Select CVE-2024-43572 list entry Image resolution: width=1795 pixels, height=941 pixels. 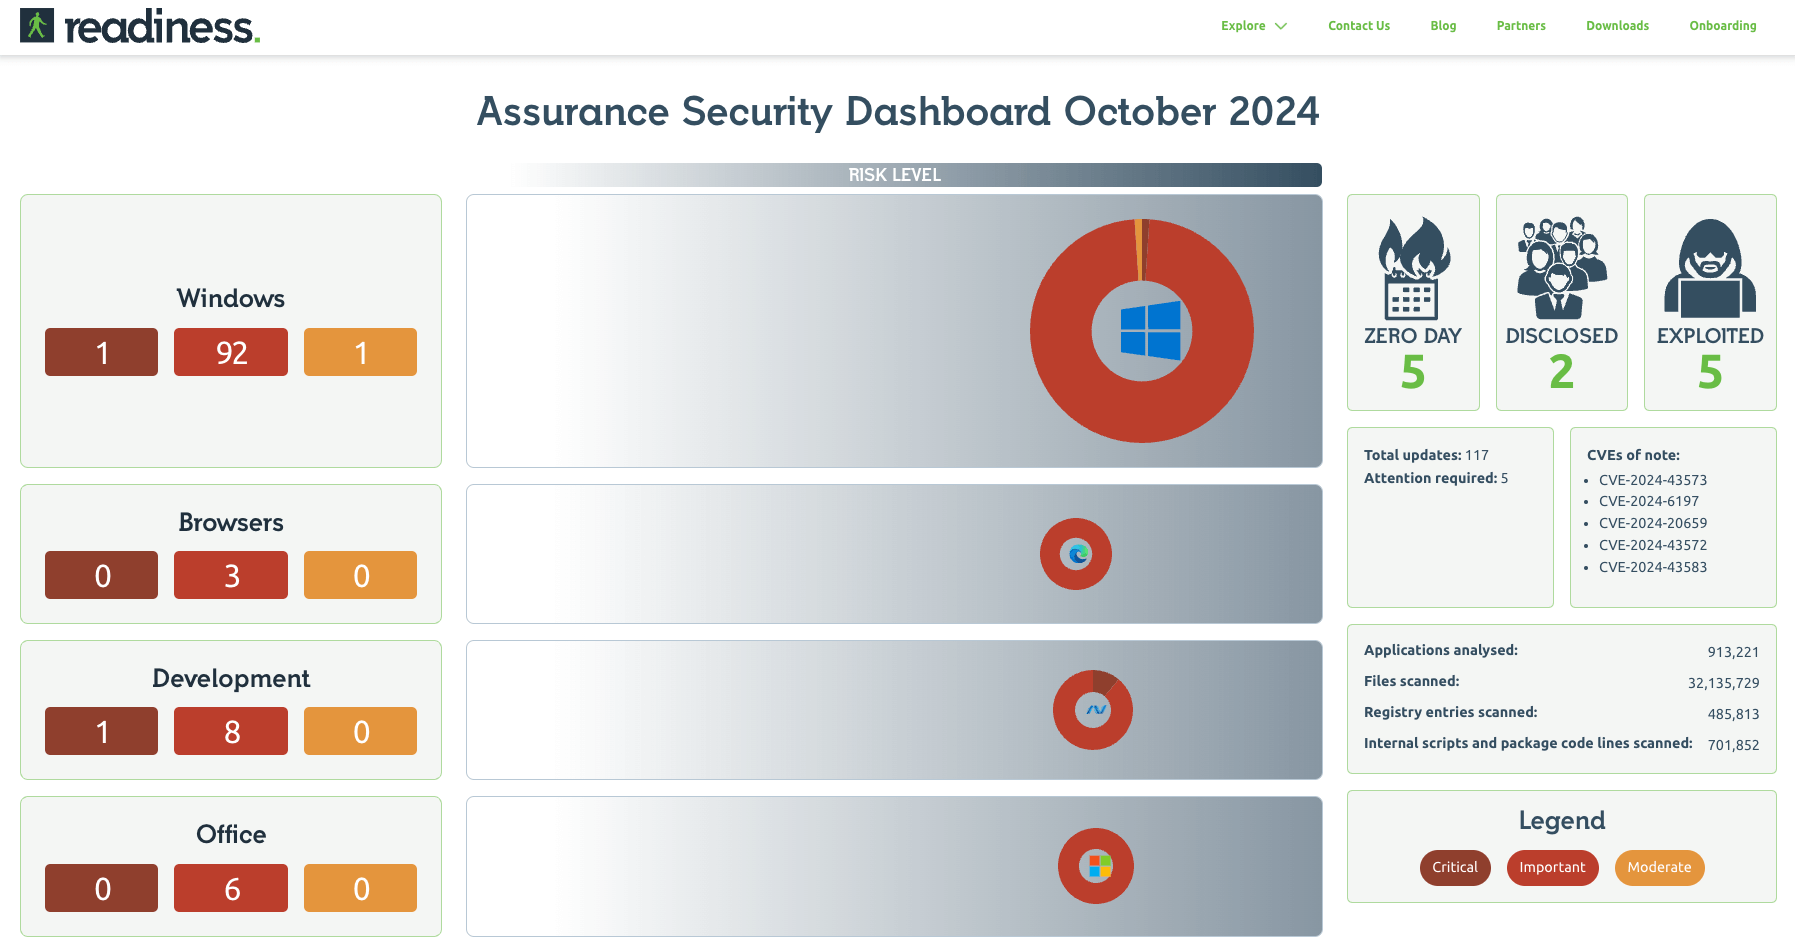pyautogui.click(x=1653, y=545)
